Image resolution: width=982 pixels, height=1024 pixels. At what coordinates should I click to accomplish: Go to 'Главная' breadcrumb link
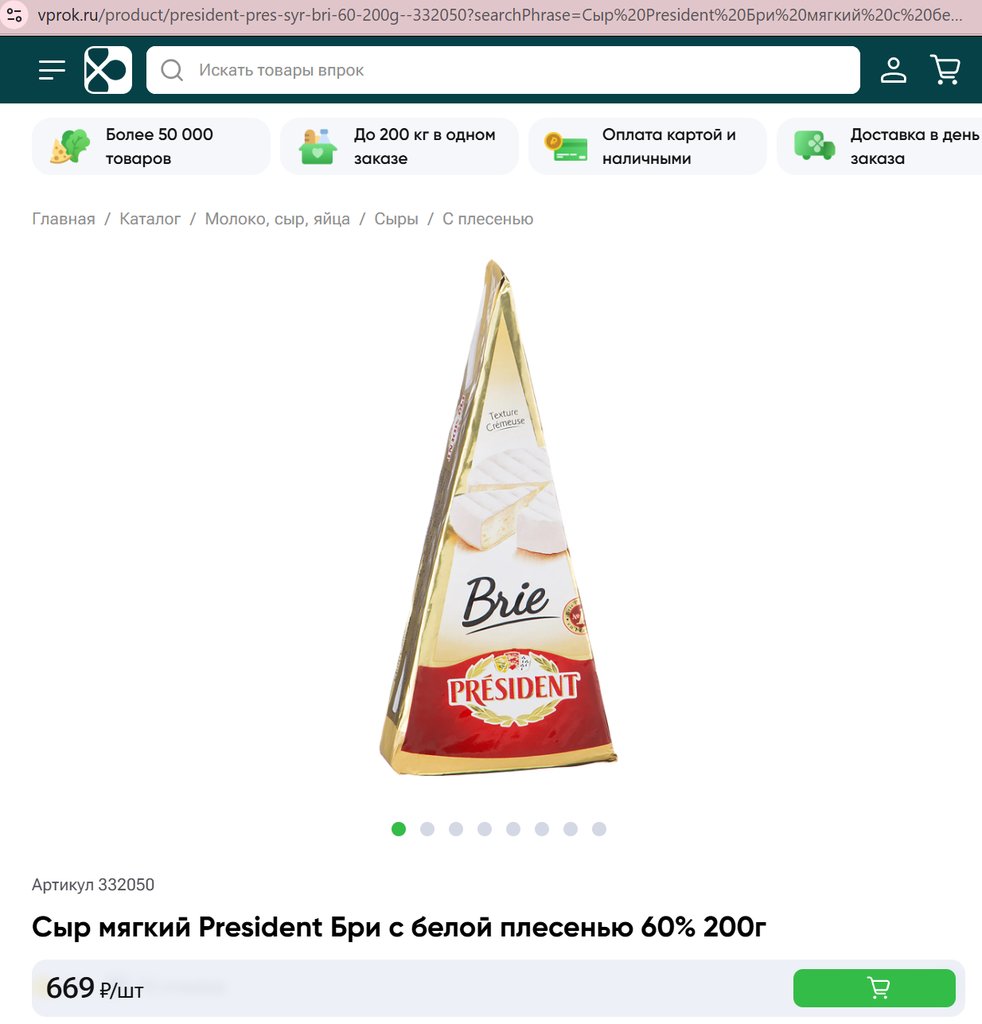pyautogui.click(x=63, y=219)
